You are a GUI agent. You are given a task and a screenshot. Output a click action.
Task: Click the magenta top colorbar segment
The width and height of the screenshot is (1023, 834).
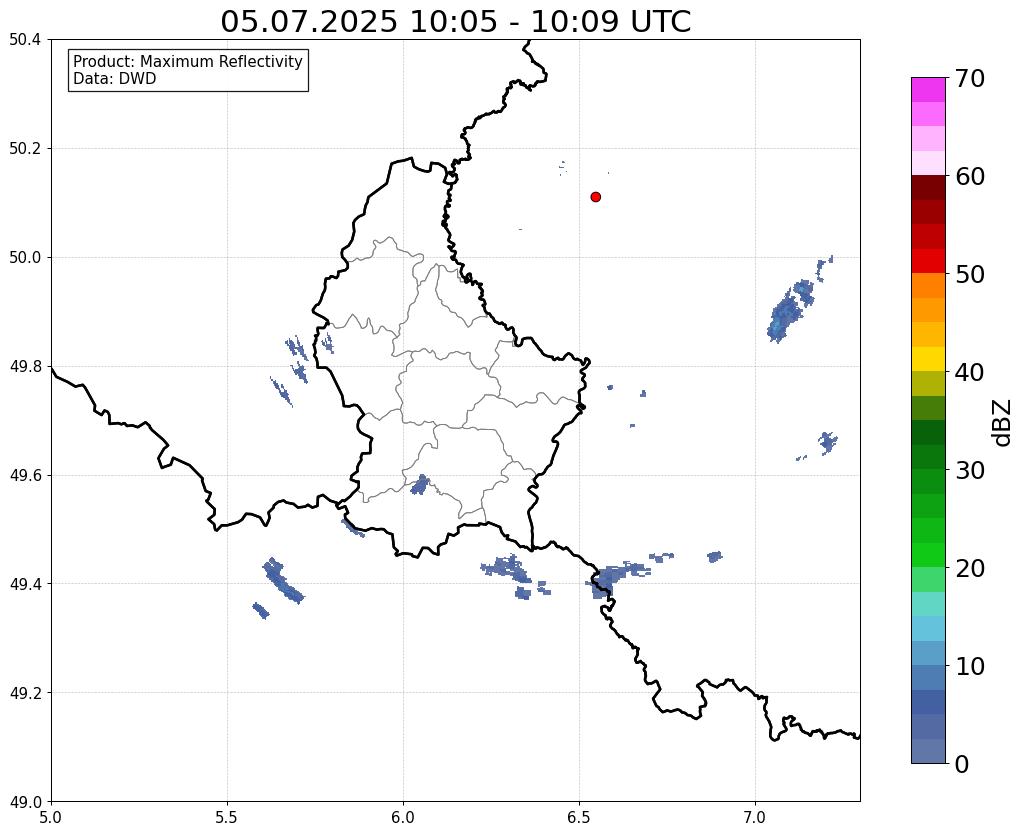click(x=928, y=90)
